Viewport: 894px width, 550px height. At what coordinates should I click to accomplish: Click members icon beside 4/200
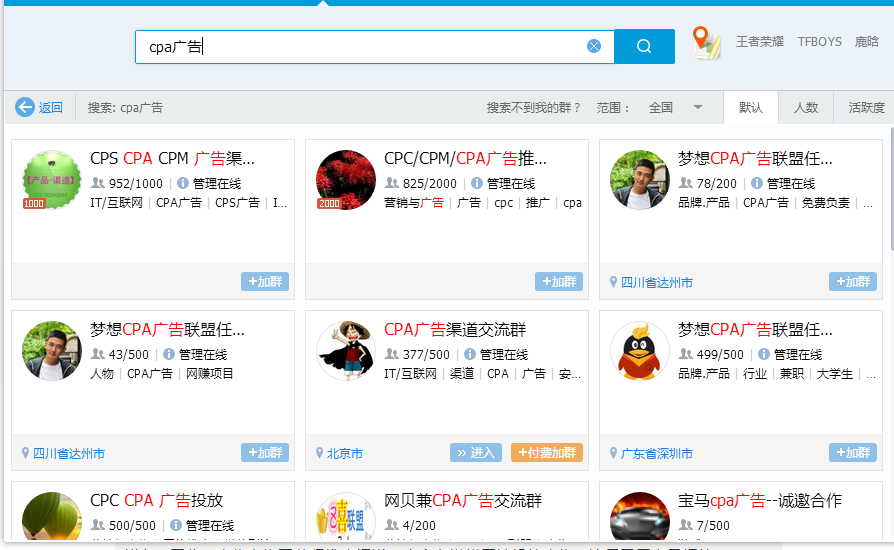(392, 524)
